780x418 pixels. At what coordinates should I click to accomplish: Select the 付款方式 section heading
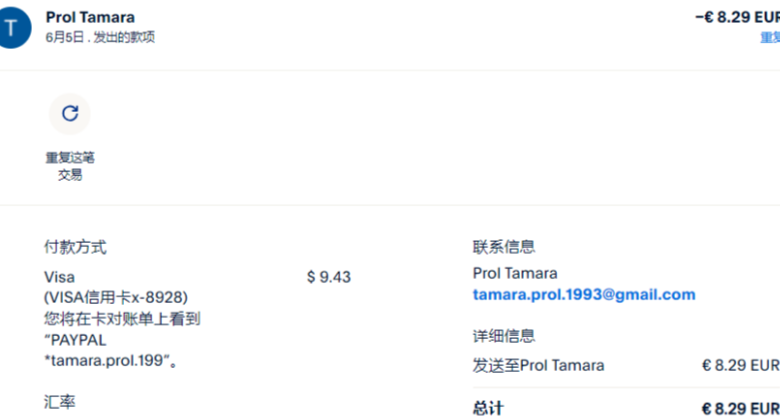(x=75, y=247)
